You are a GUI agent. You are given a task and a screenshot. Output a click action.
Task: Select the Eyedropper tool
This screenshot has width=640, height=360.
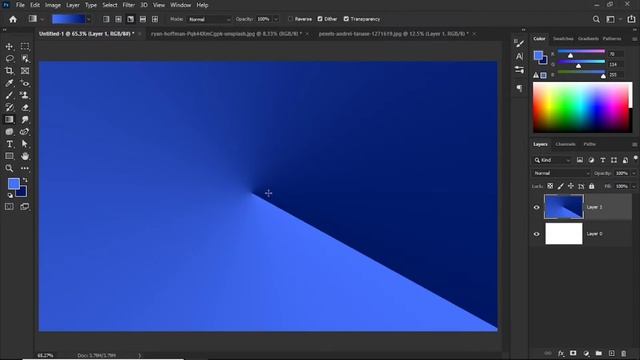(x=9, y=83)
